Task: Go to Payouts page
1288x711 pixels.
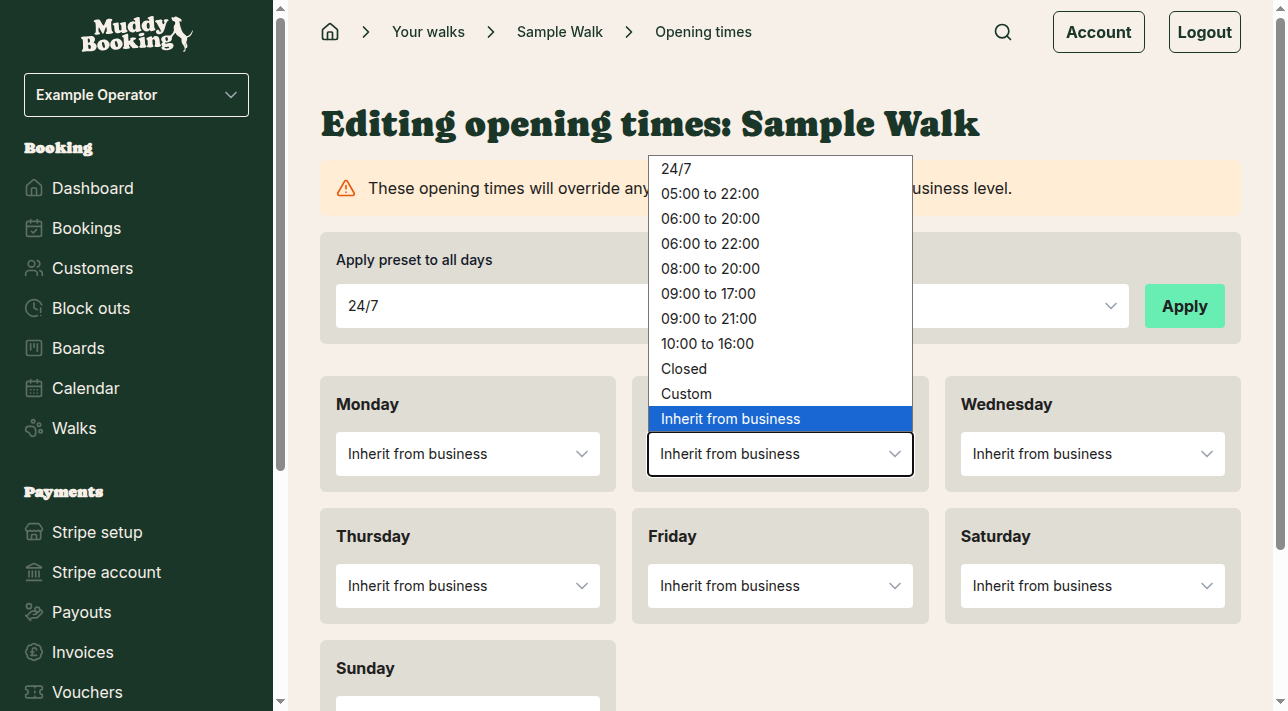Action: [81, 612]
